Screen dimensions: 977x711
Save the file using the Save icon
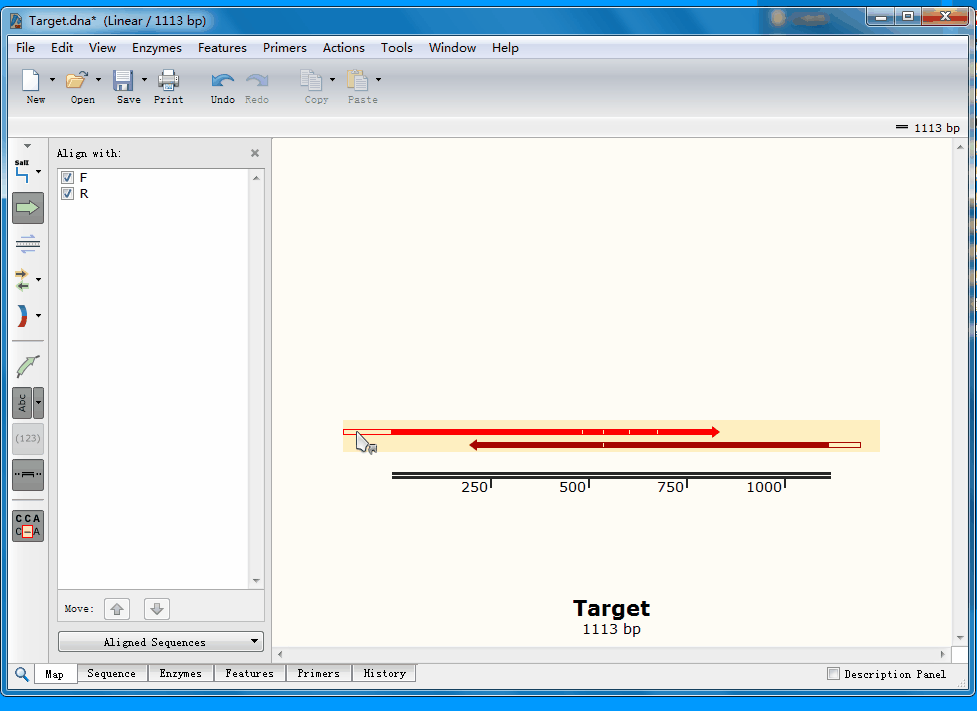pyautogui.click(x=124, y=82)
